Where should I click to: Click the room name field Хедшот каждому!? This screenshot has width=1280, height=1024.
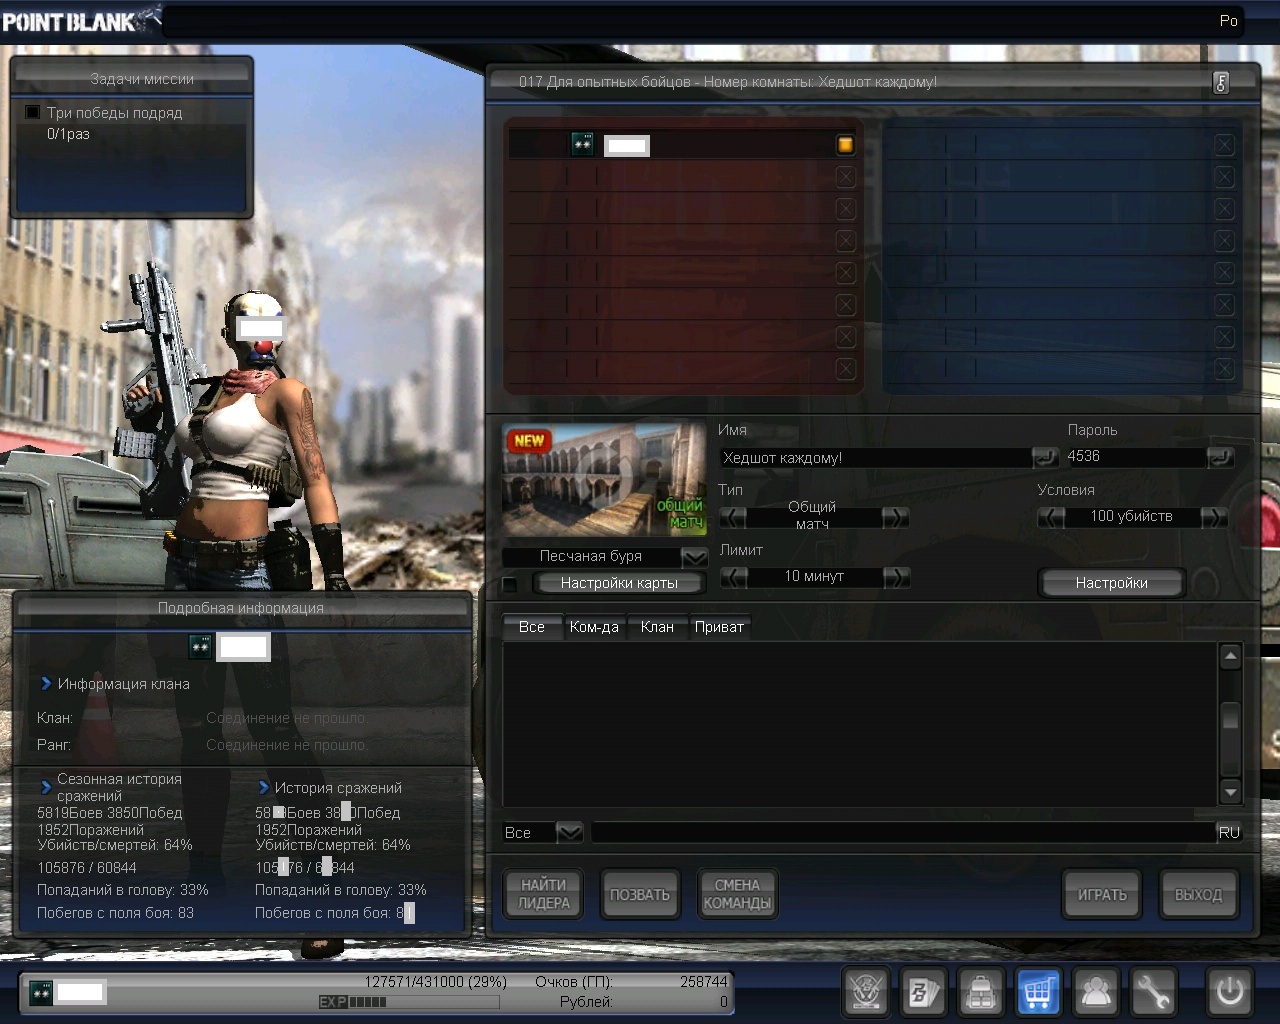coord(875,458)
